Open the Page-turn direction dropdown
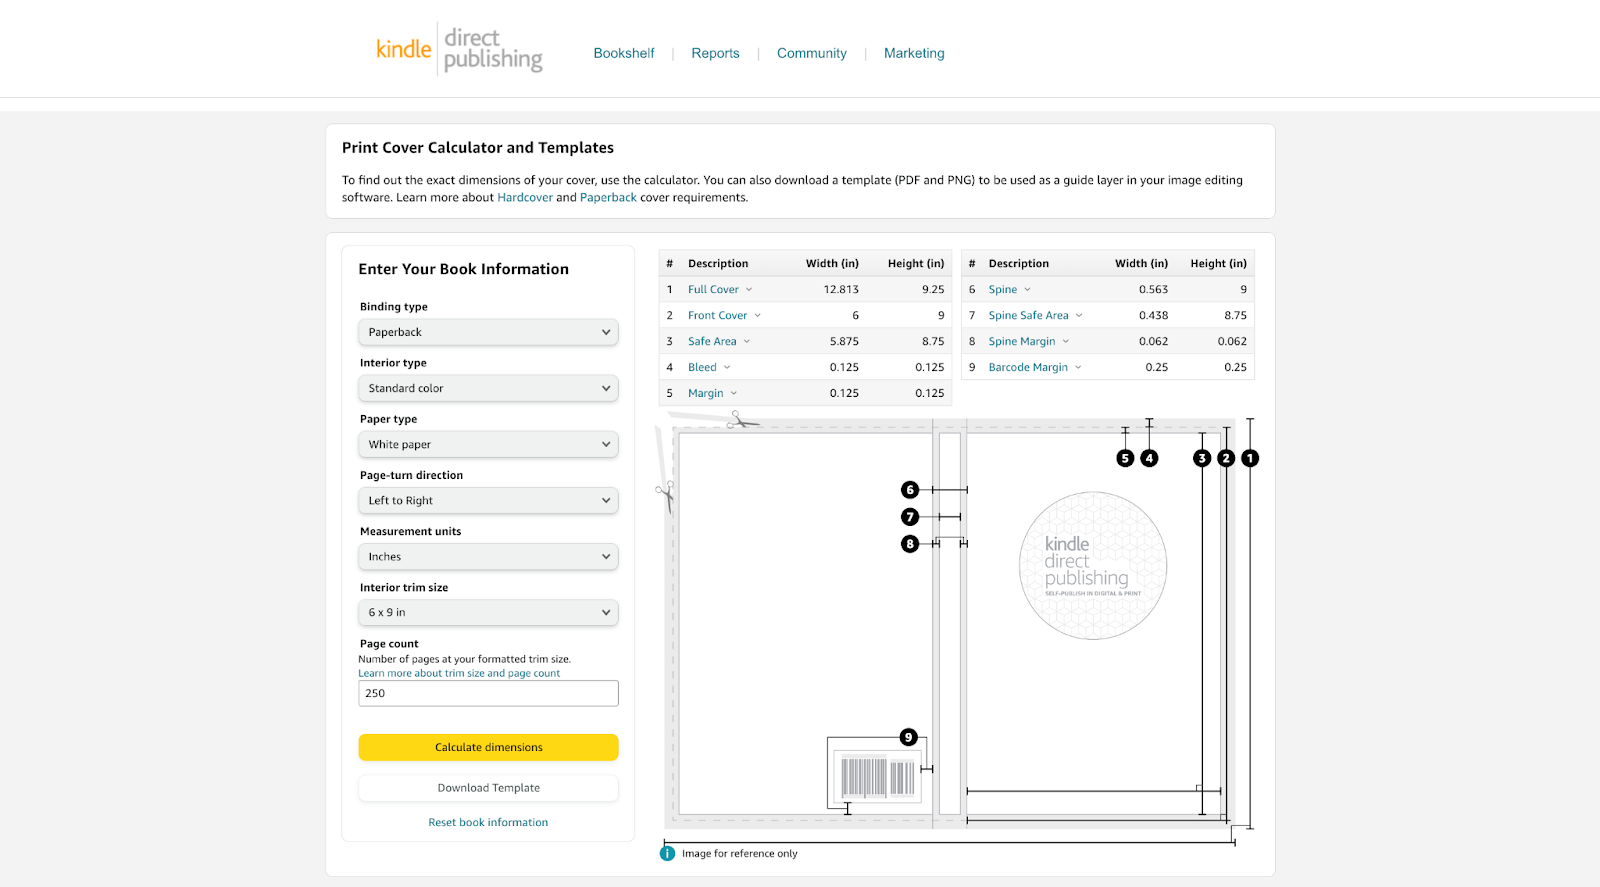 pos(488,500)
